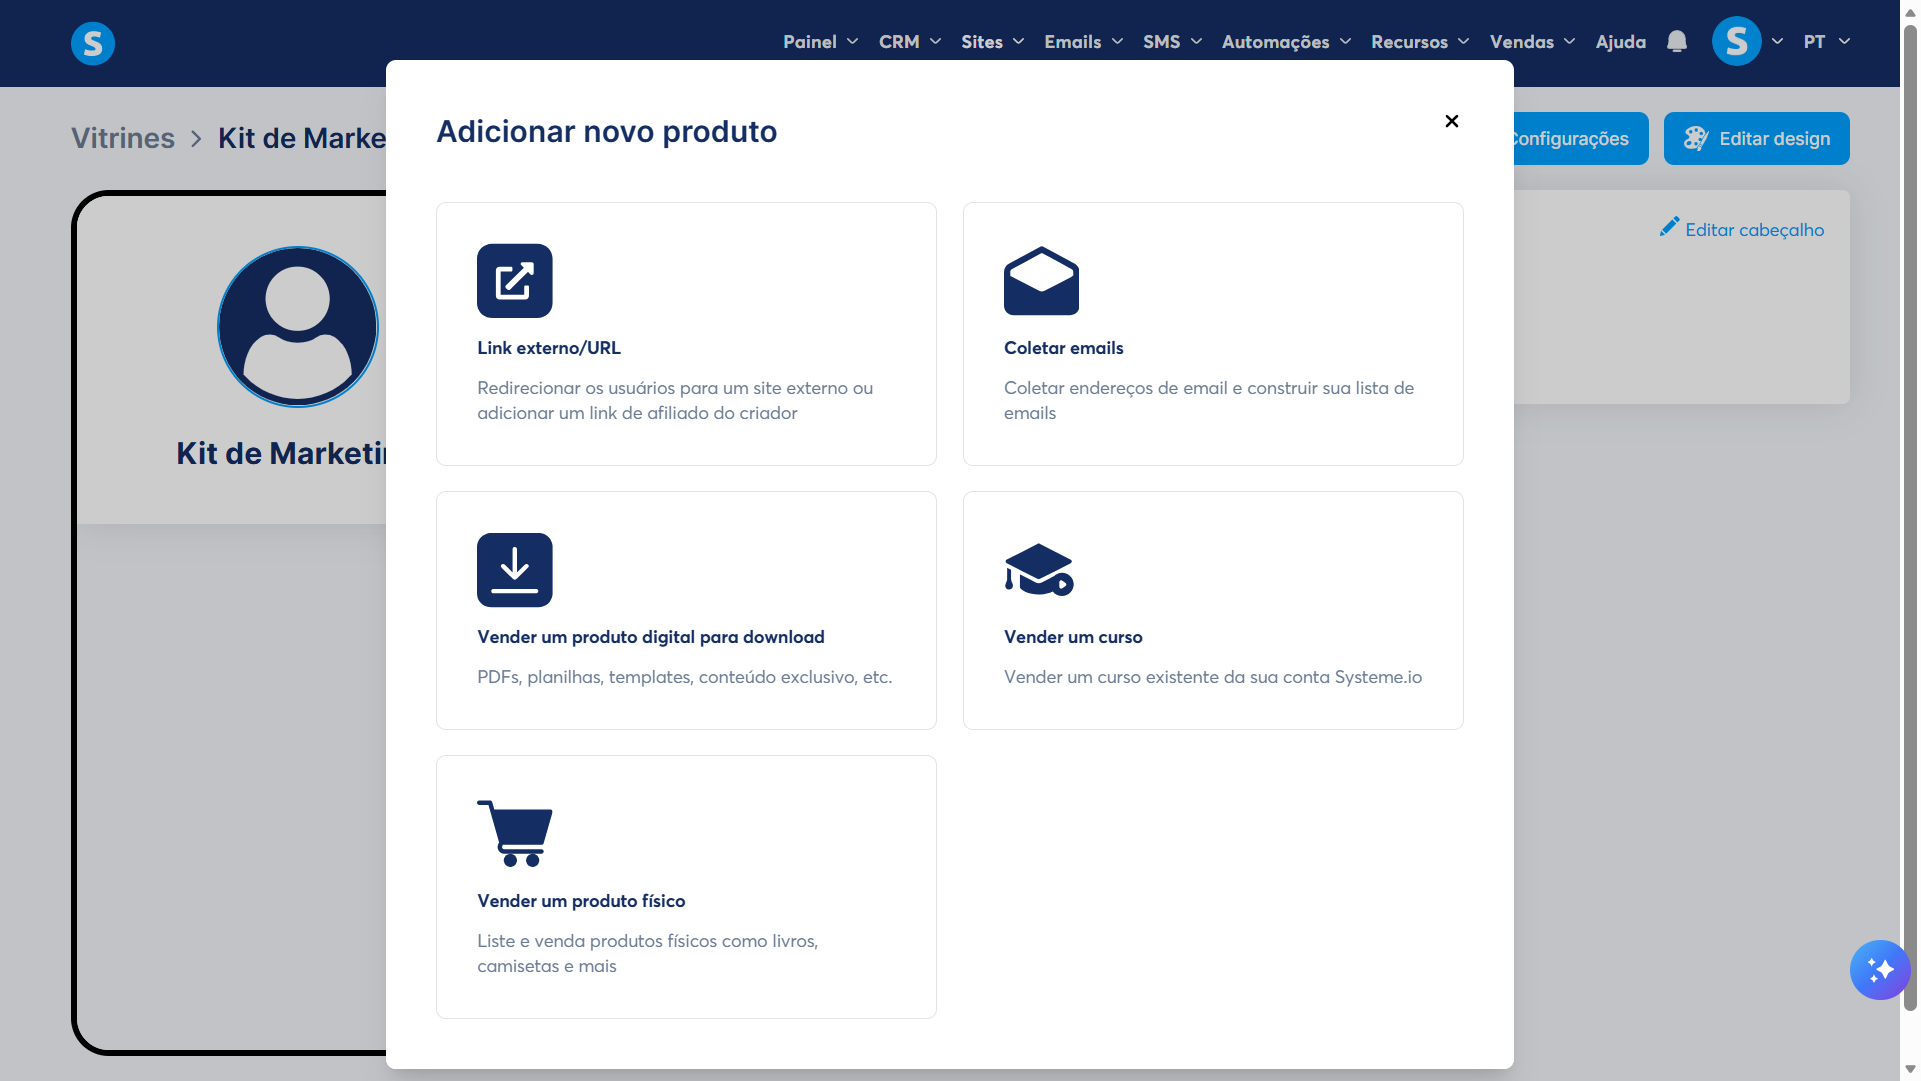Click the Editar design button
Viewport: 1921px width, 1081px height.
click(1756, 139)
